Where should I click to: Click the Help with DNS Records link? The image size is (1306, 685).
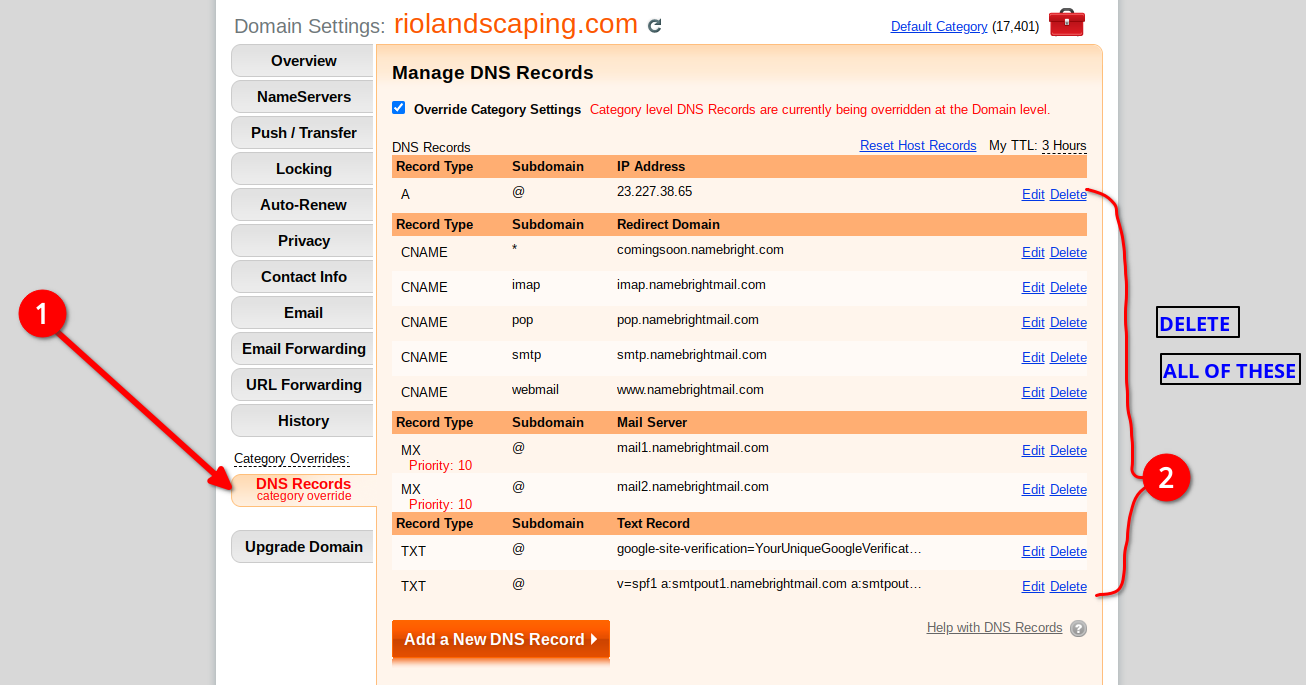click(994, 628)
